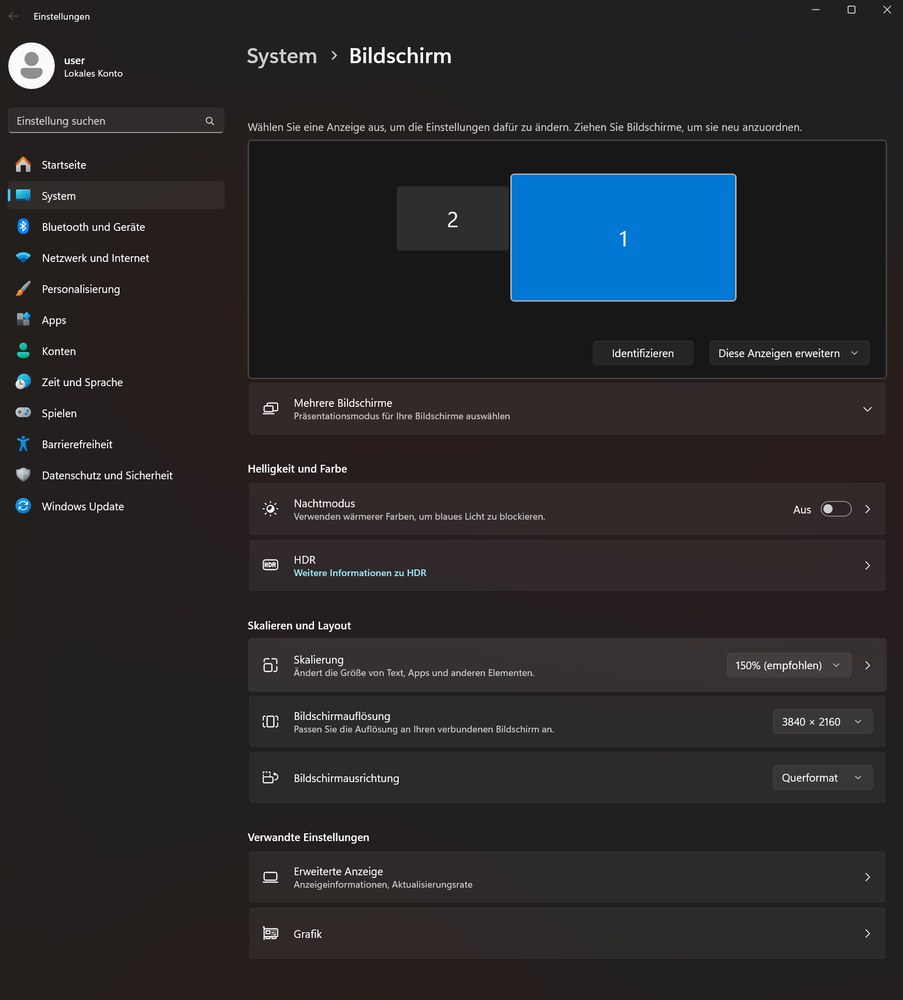Click the Barrierefreiheit accessibility icon
Image resolution: width=903 pixels, height=1000 pixels.
pyautogui.click(x=23, y=444)
